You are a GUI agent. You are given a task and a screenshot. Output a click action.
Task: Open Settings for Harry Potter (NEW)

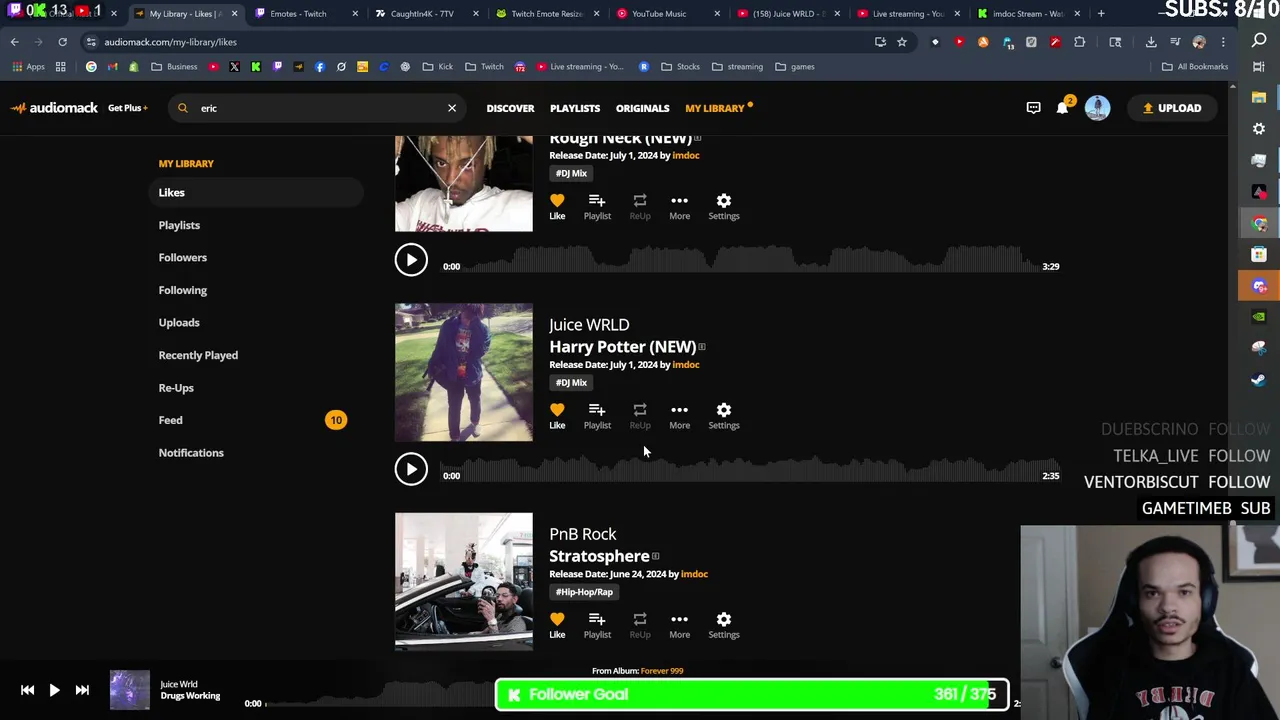pyautogui.click(x=724, y=416)
